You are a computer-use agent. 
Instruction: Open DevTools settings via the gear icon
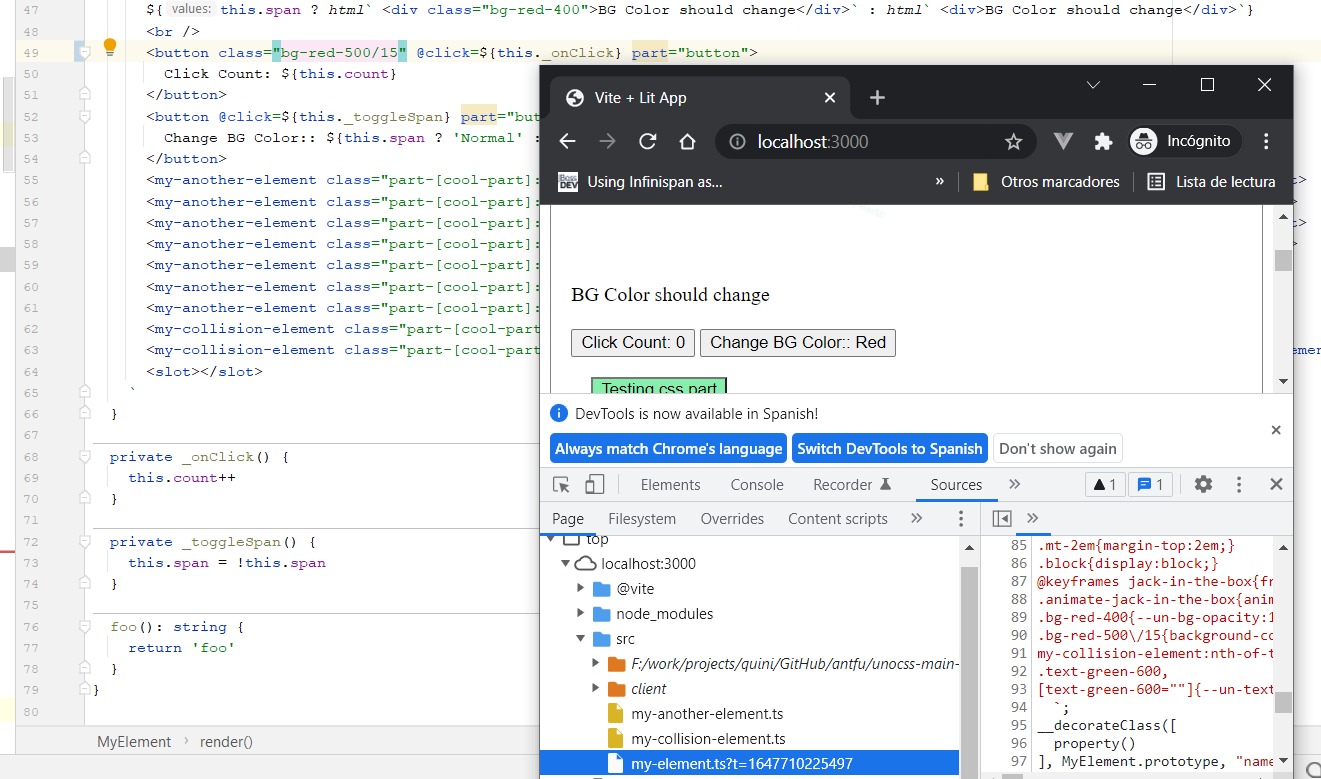(1203, 484)
